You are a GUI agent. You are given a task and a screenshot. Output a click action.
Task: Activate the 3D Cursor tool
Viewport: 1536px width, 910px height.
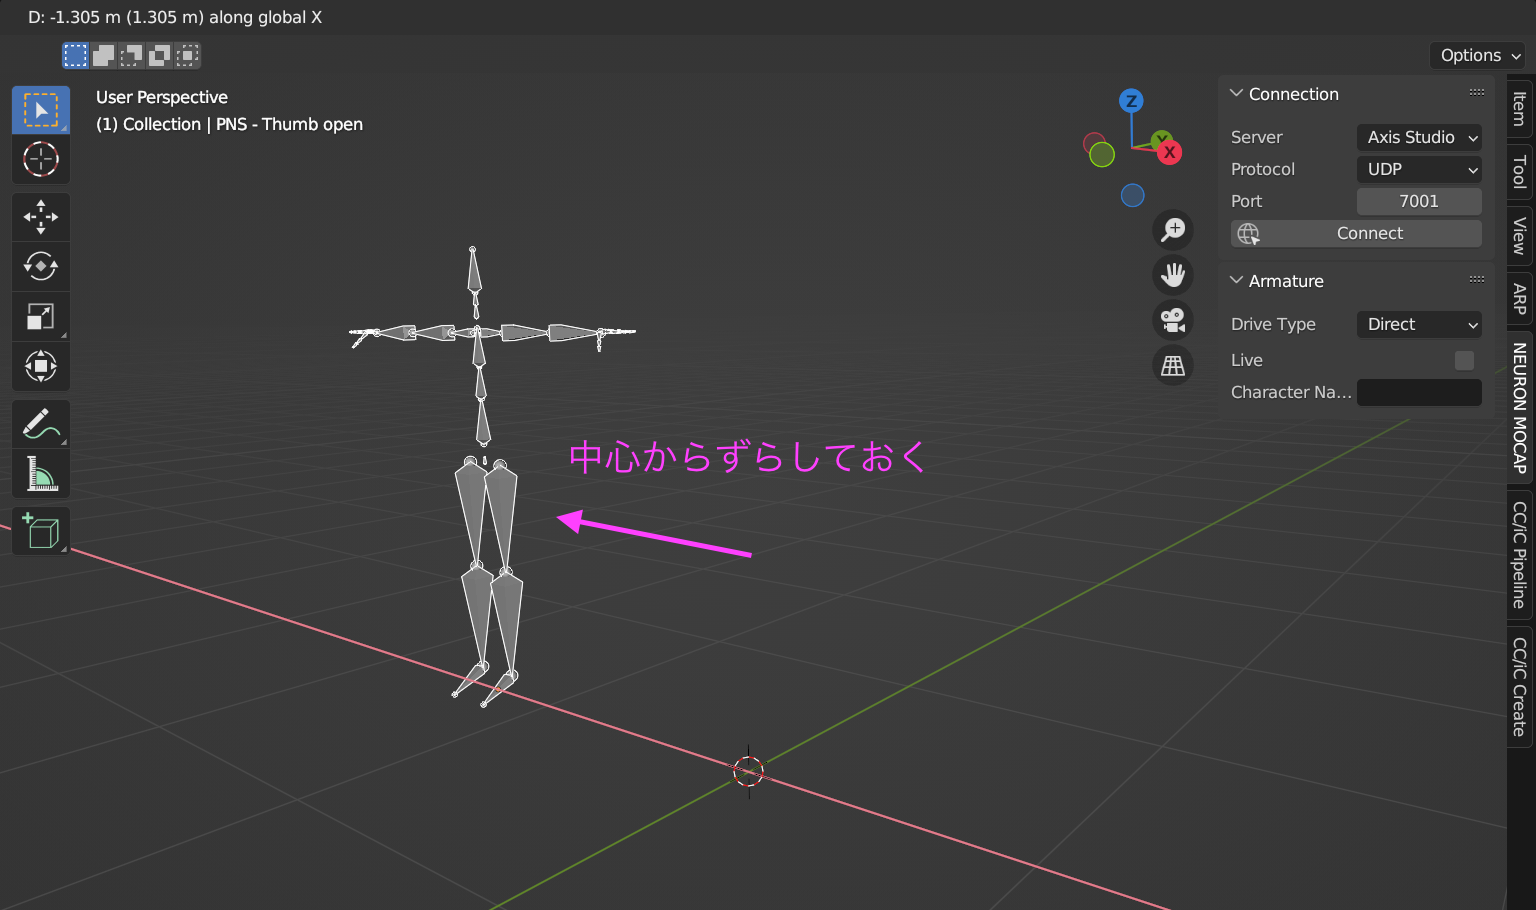[41, 159]
